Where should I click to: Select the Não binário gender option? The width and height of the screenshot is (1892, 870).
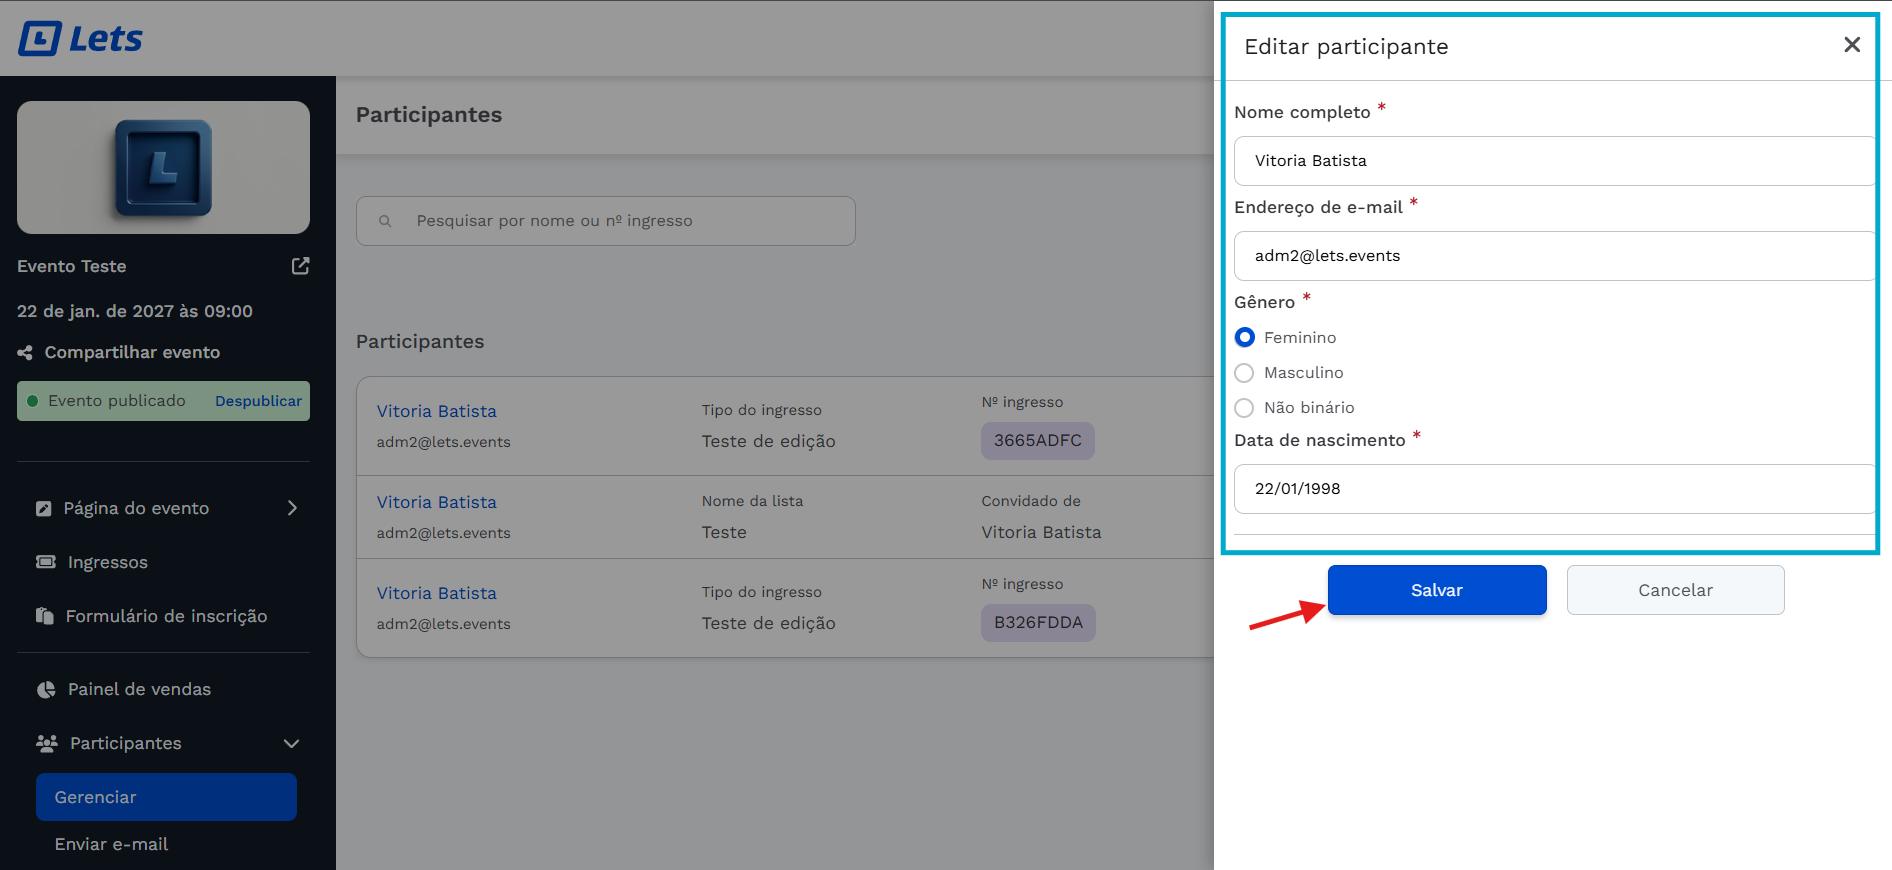[1245, 408]
